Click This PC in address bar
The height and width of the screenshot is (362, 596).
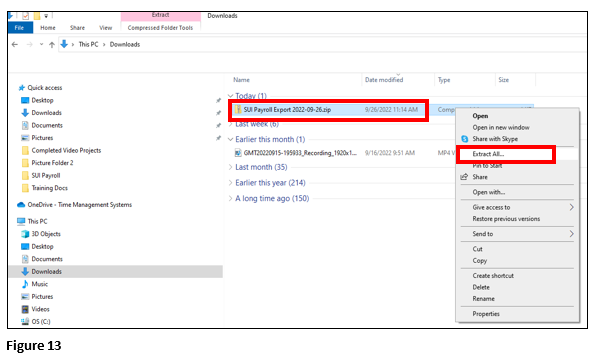(x=88, y=44)
